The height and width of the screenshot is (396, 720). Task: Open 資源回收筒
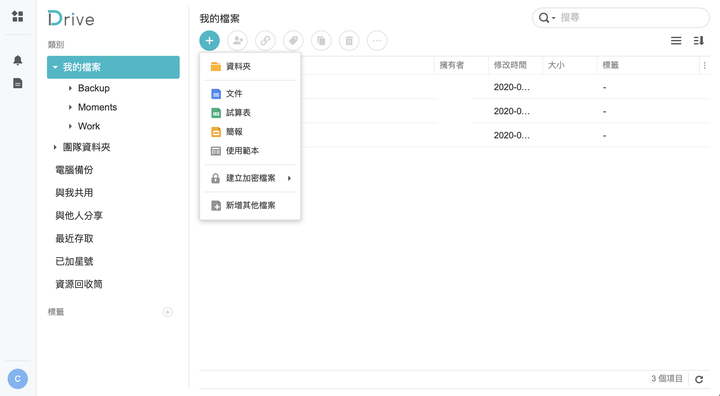click(x=79, y=284)
